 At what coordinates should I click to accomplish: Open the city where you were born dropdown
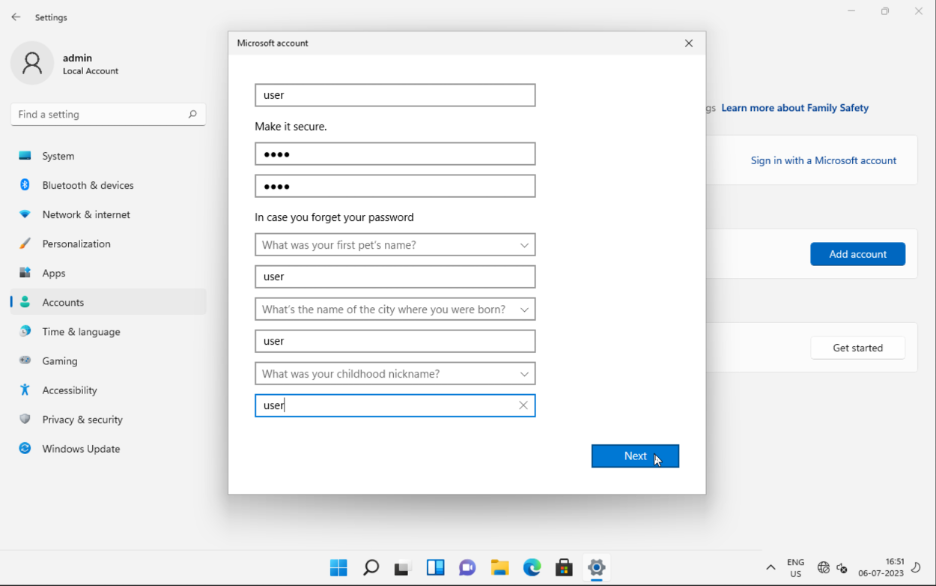pyautogui.click(x=395, y=309)
